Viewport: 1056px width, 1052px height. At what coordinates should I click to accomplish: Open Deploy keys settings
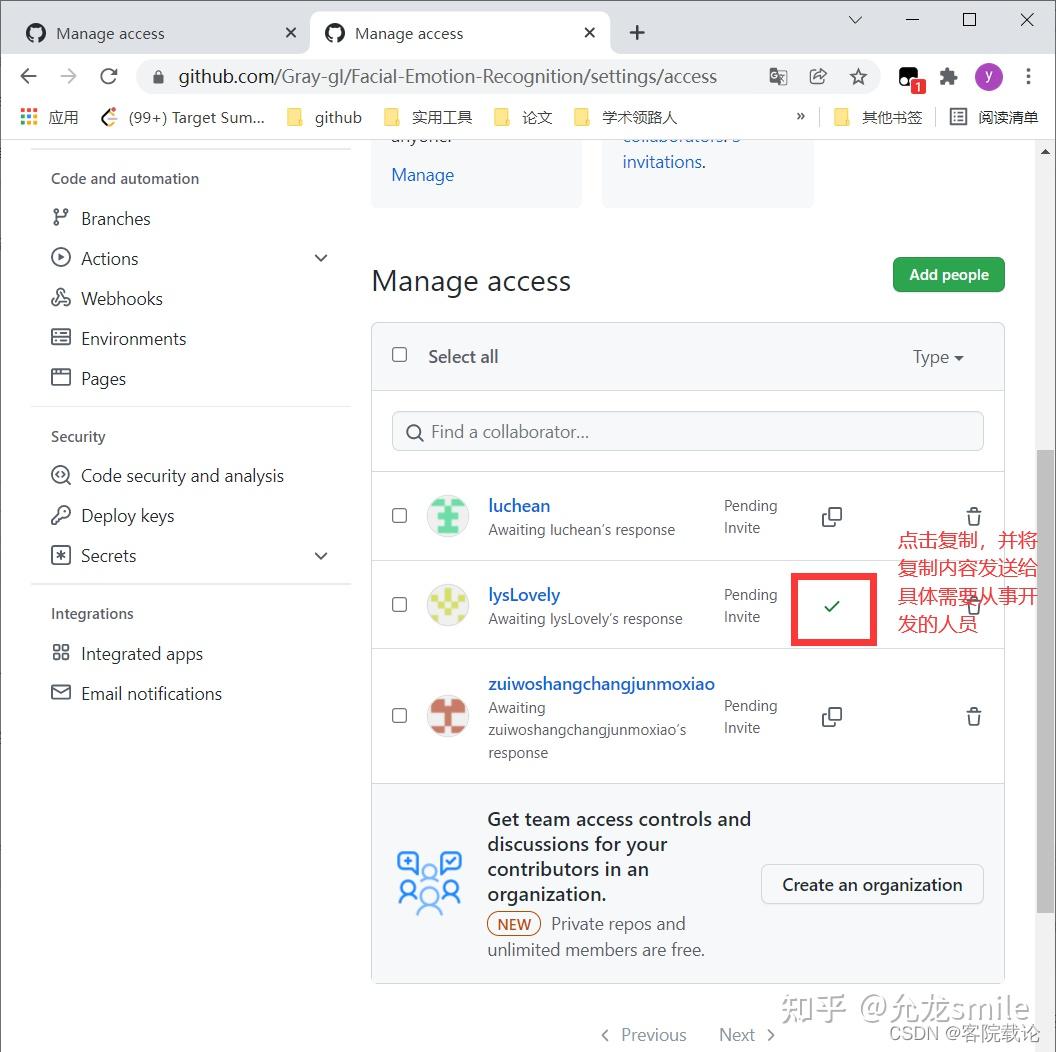coord(126,515)
